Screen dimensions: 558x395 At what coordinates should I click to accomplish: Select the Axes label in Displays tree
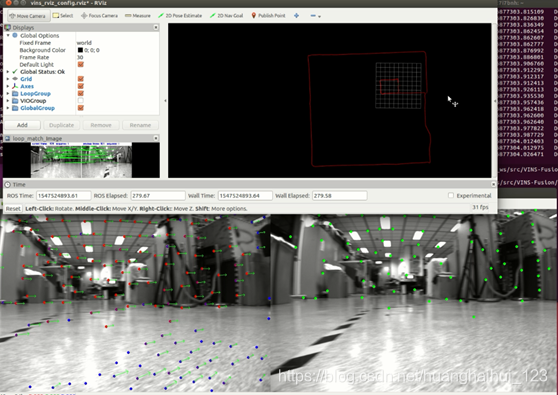pos(27,86)
